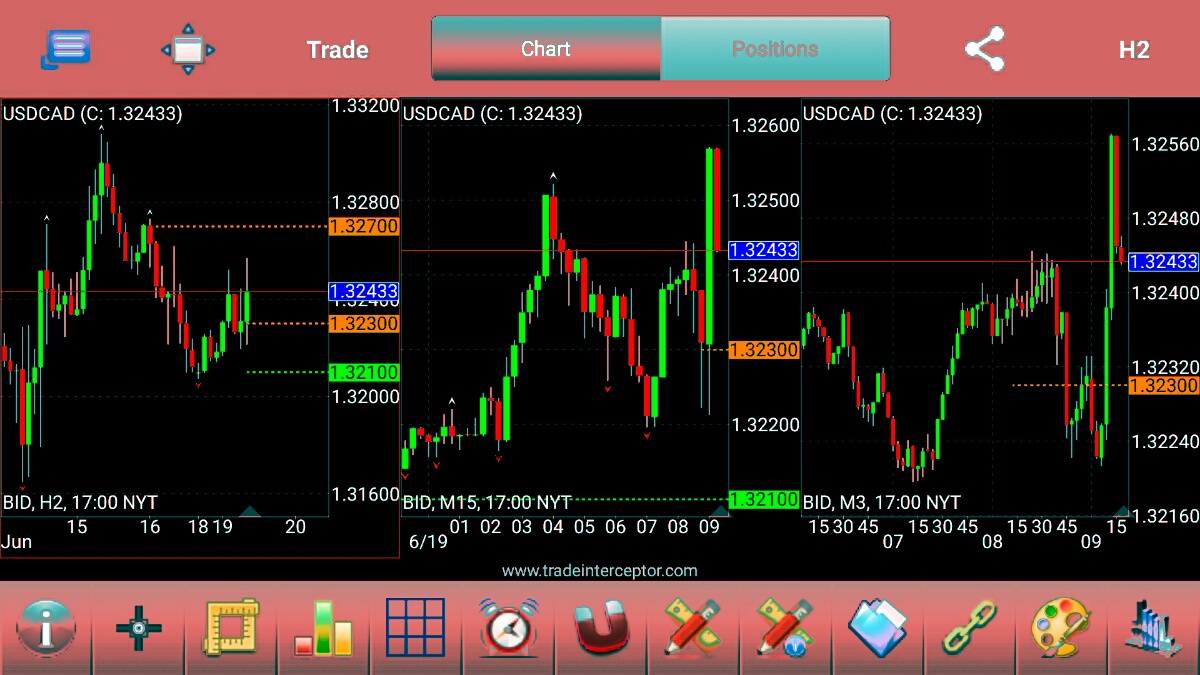
Task: Tap the blue 1.32433 price tag on H2 chart
Action: (x=364, y=291)
